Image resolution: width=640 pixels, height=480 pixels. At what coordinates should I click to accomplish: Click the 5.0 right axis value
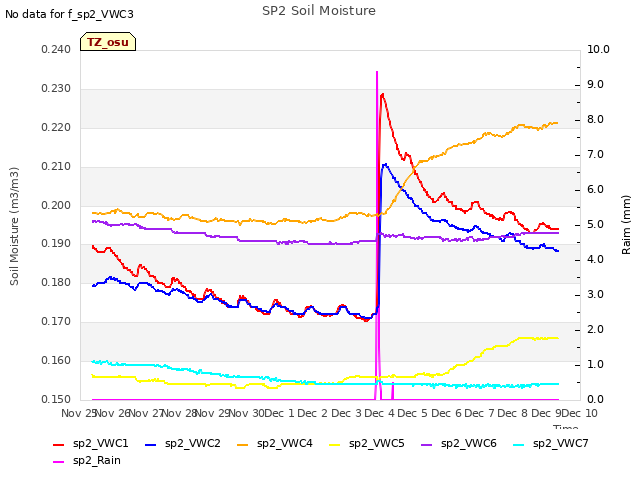[596, 224]
